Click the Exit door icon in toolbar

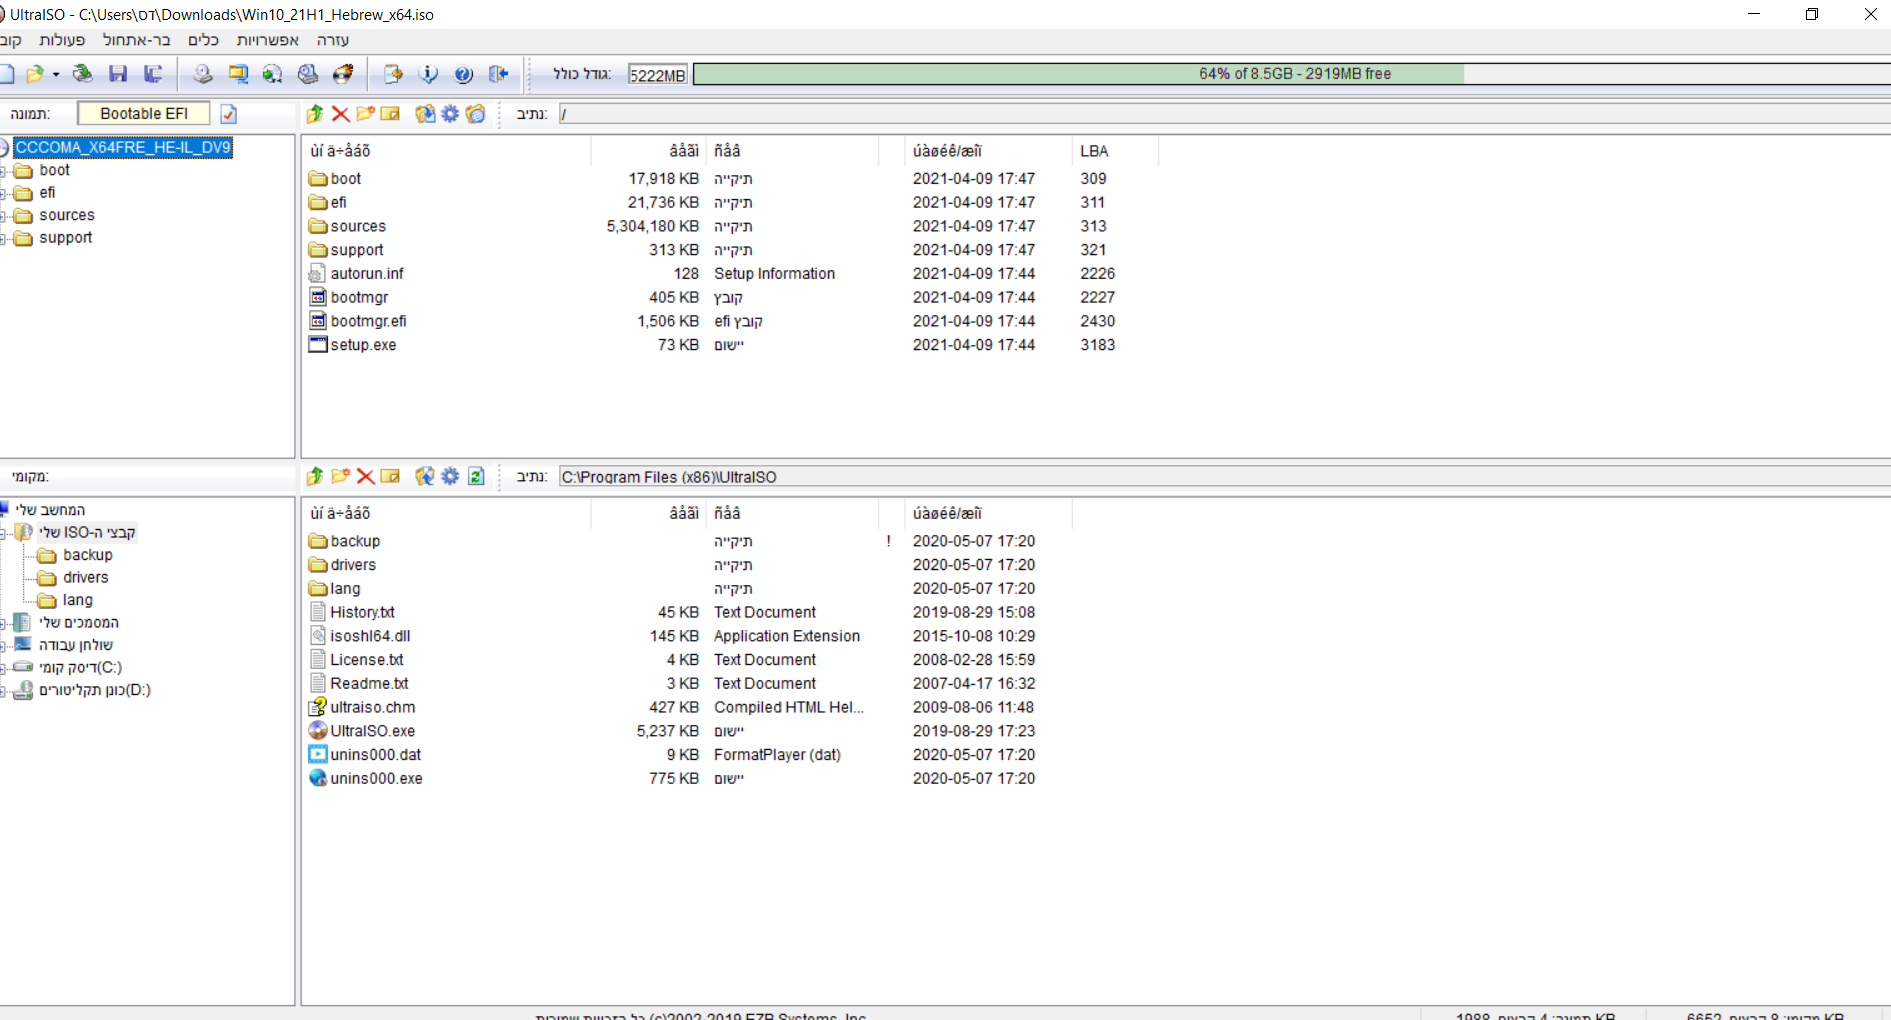(498, 74)
